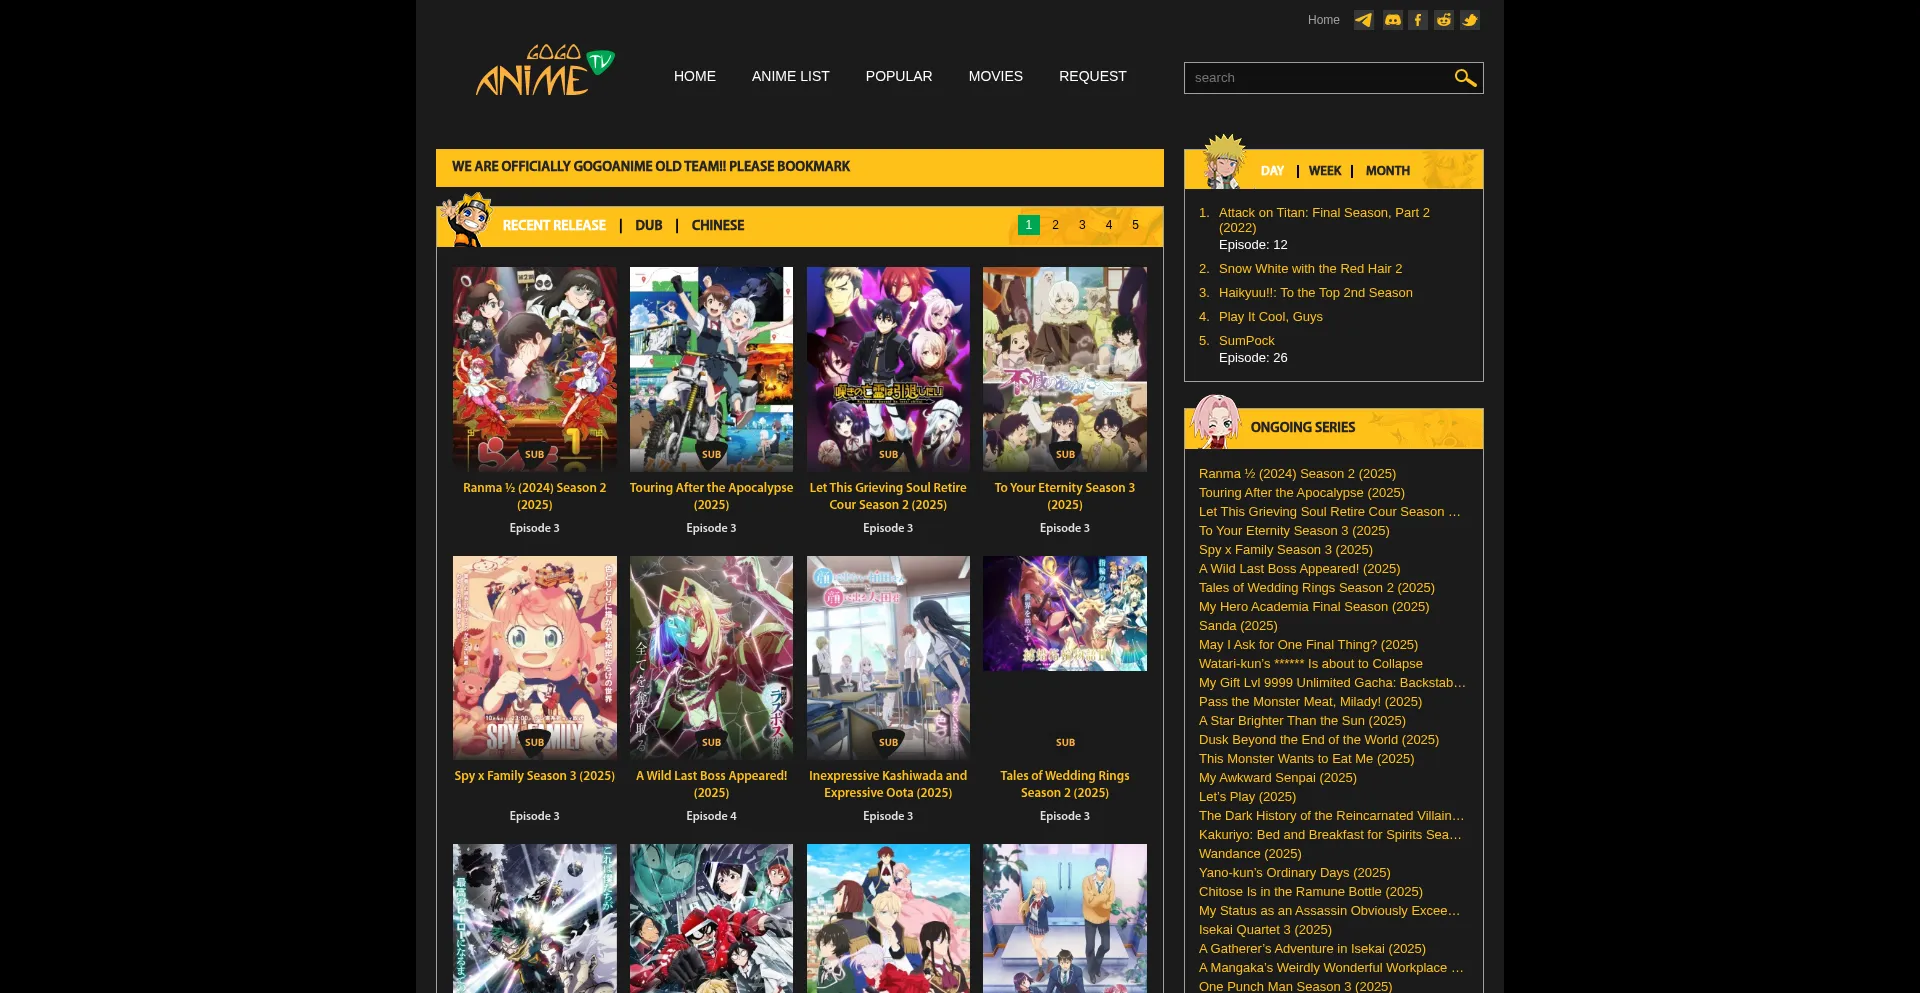
Task: Open MOVIES from the navigation menu
Action: (x=995, y=76)
